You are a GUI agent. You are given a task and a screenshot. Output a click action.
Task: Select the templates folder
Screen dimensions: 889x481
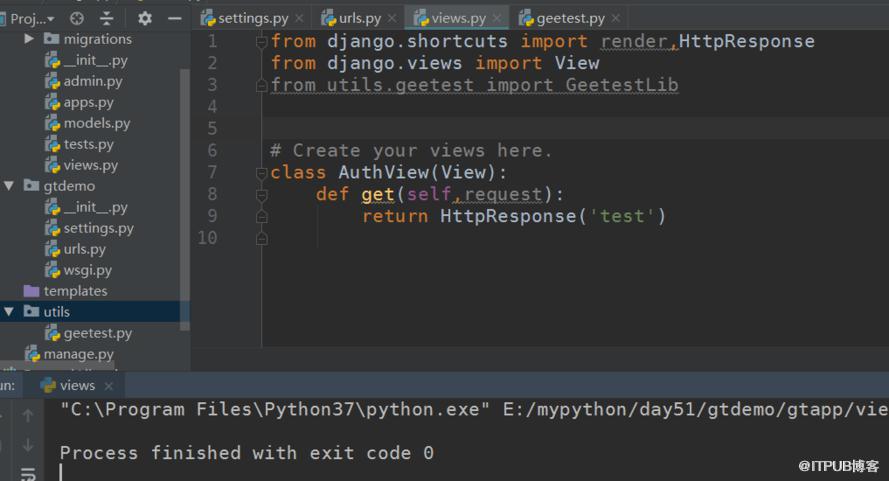tap(75, 291)
